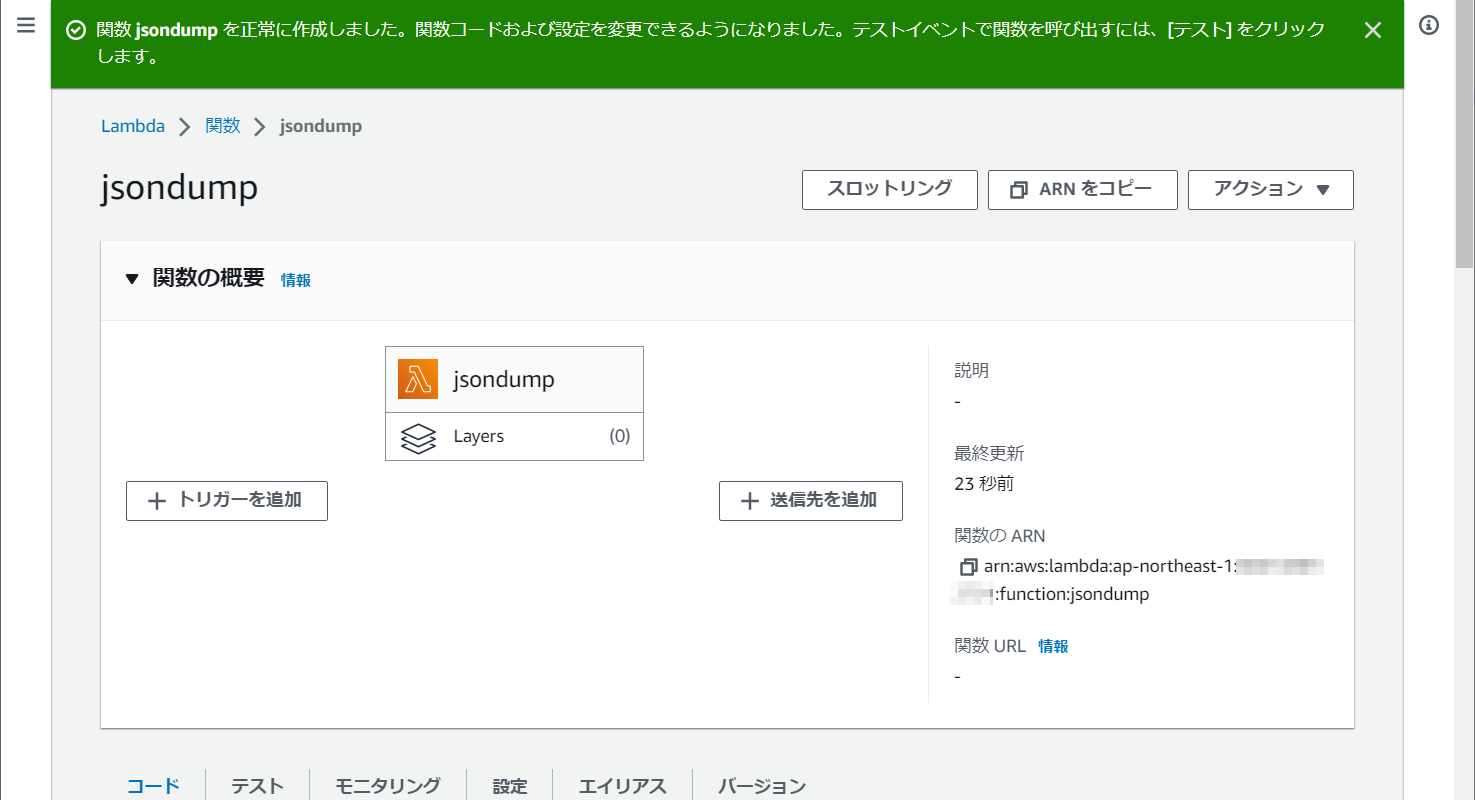The image size is (1475, 800).
Task: Open the アクション dropdown menu
Action: click(x=1270, y=190)
